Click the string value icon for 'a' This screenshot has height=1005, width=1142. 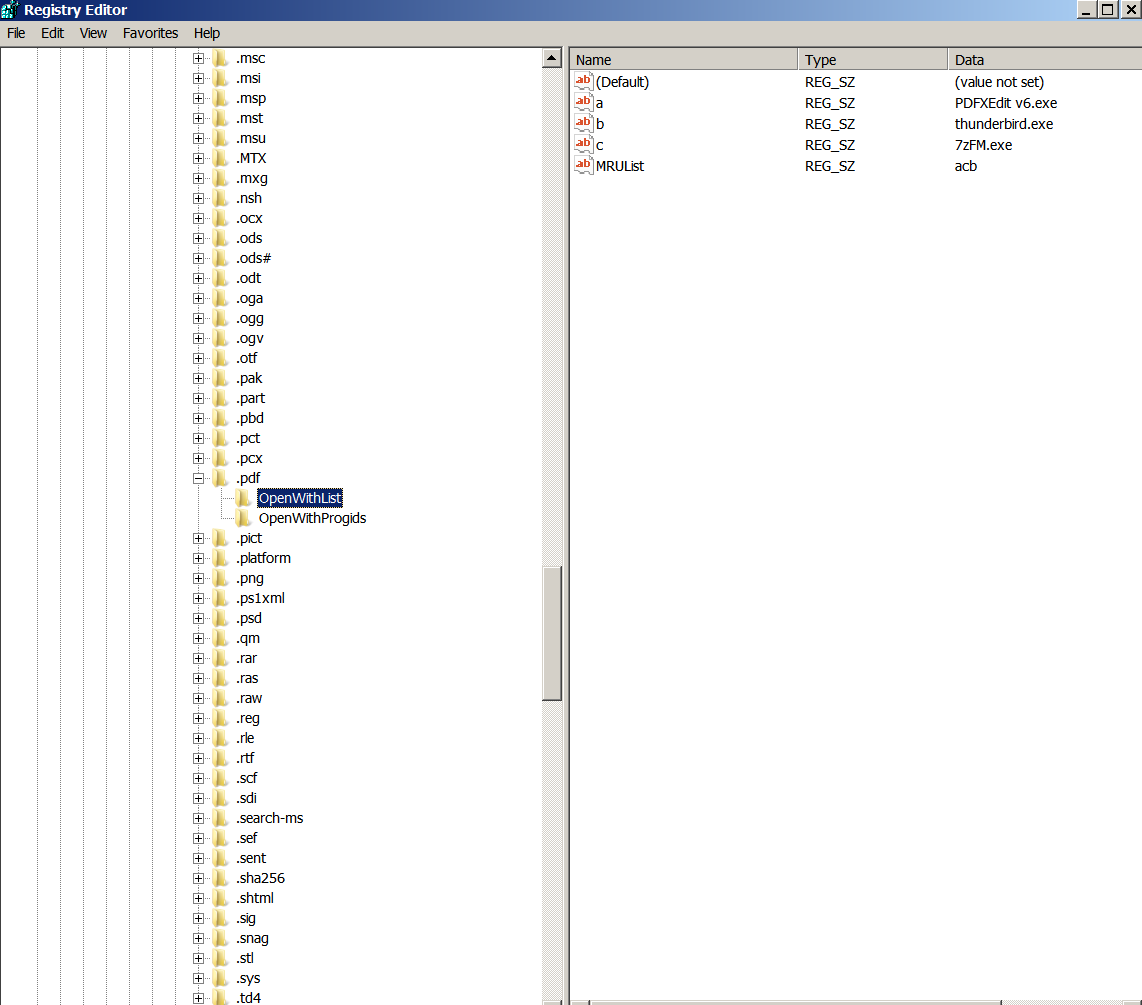coord(584,102)
